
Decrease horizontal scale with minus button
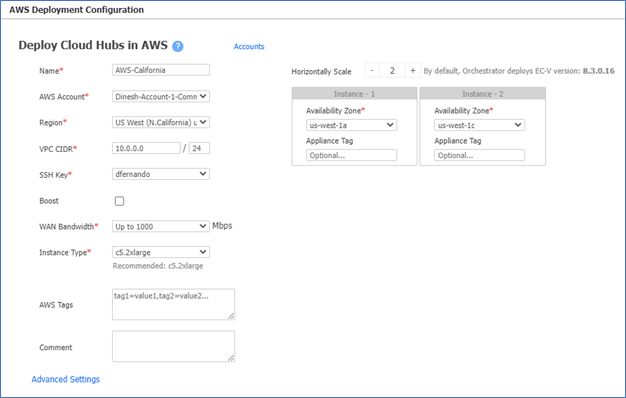pos(372,71)
